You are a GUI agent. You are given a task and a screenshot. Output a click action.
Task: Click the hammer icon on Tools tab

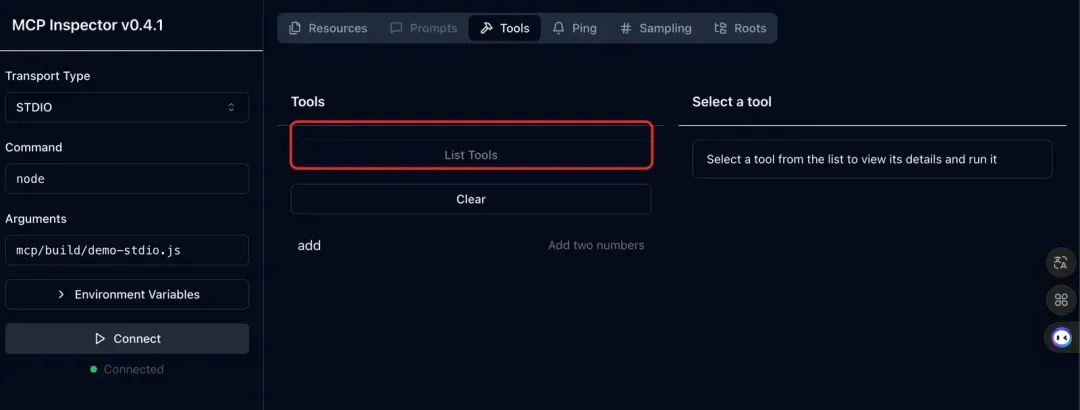[x=487, y=28]
